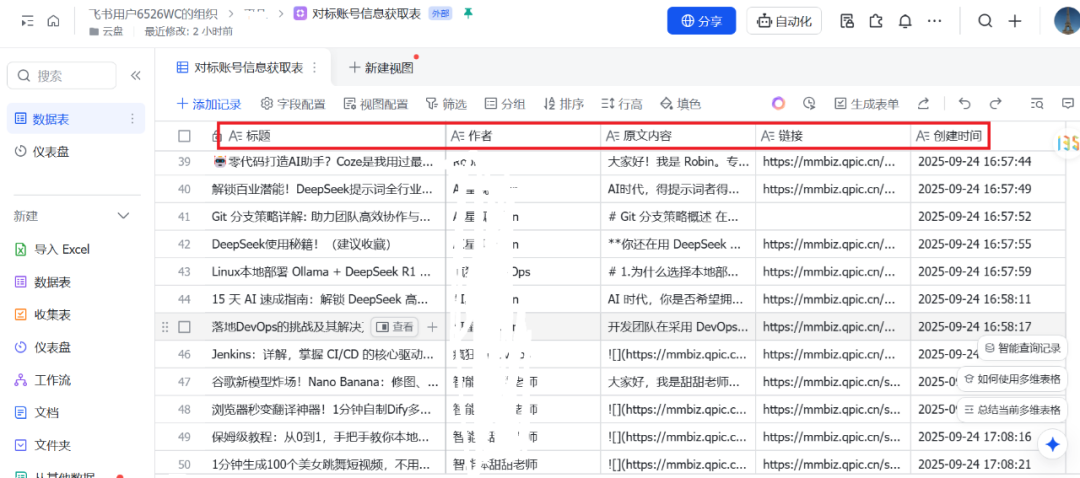This screenshot has width=1080, height=478.
Task: Click the share-arrow export icon in toolbar
Action: pyautogui.click(x=924, y=104)
